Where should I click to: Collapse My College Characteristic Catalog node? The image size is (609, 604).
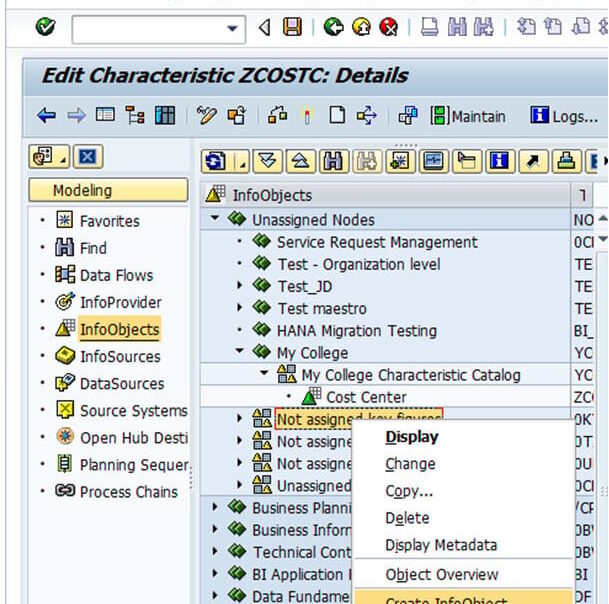pos(264,373)
